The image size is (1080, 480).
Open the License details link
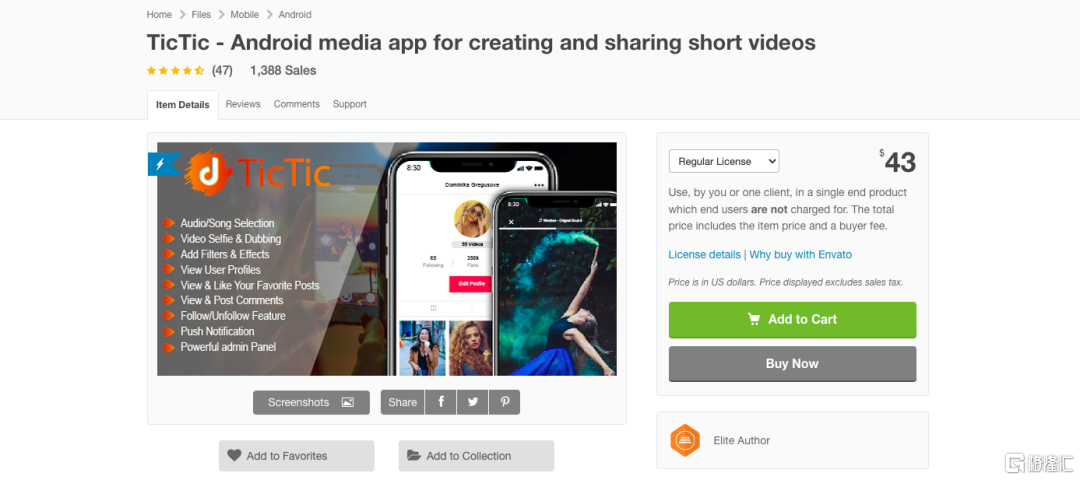pos(705,255)
